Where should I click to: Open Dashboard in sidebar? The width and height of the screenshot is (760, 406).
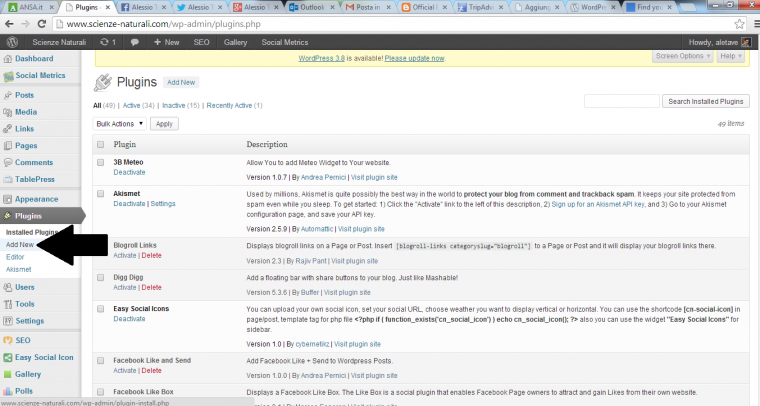coord(33,59)
